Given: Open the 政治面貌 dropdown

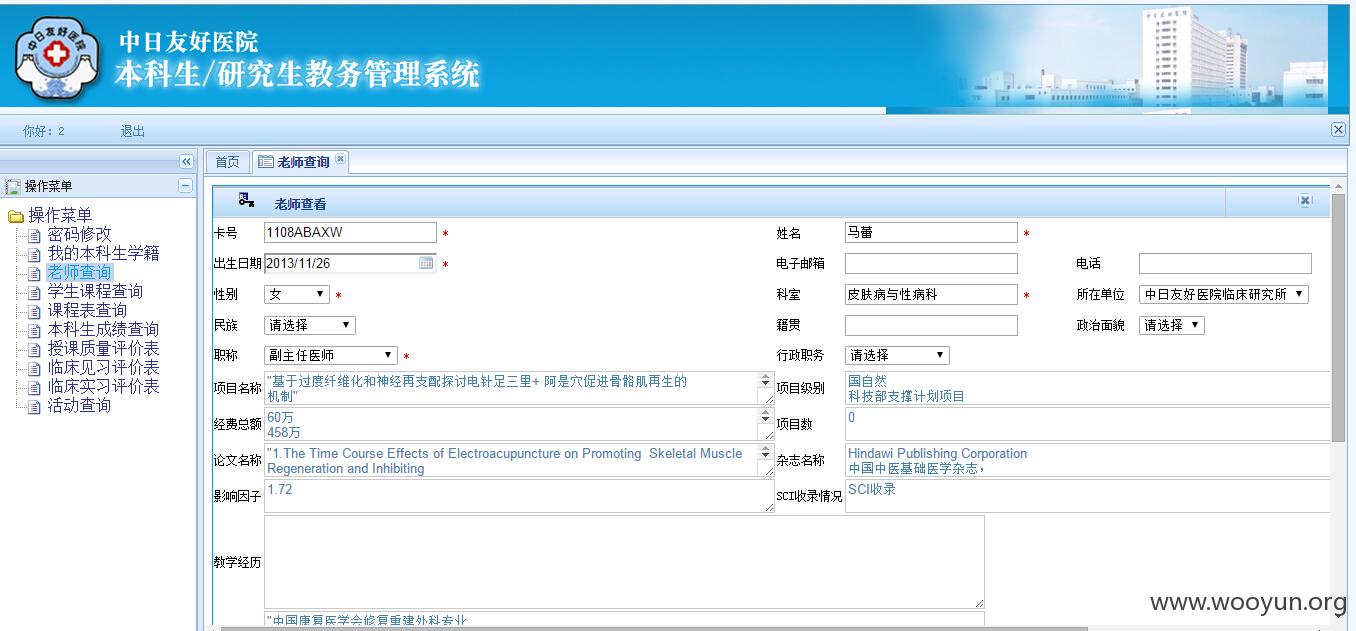Looking at the screenshot, I should coord(1172,325).
